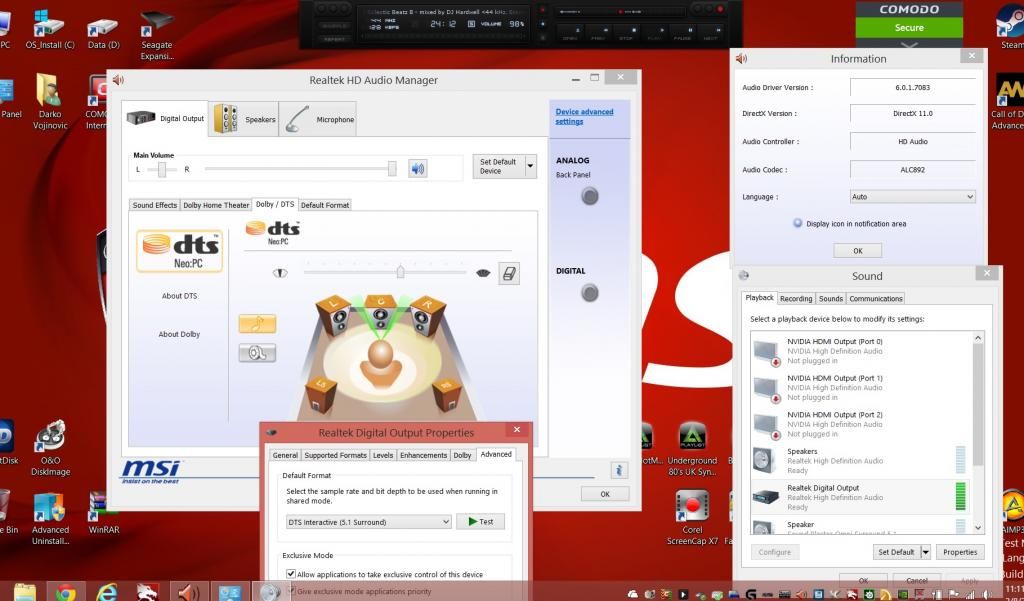This screenshot has width=1024, height=601.
Task: Open Internet Explorer from the taskbar
Action: [106, 592]
